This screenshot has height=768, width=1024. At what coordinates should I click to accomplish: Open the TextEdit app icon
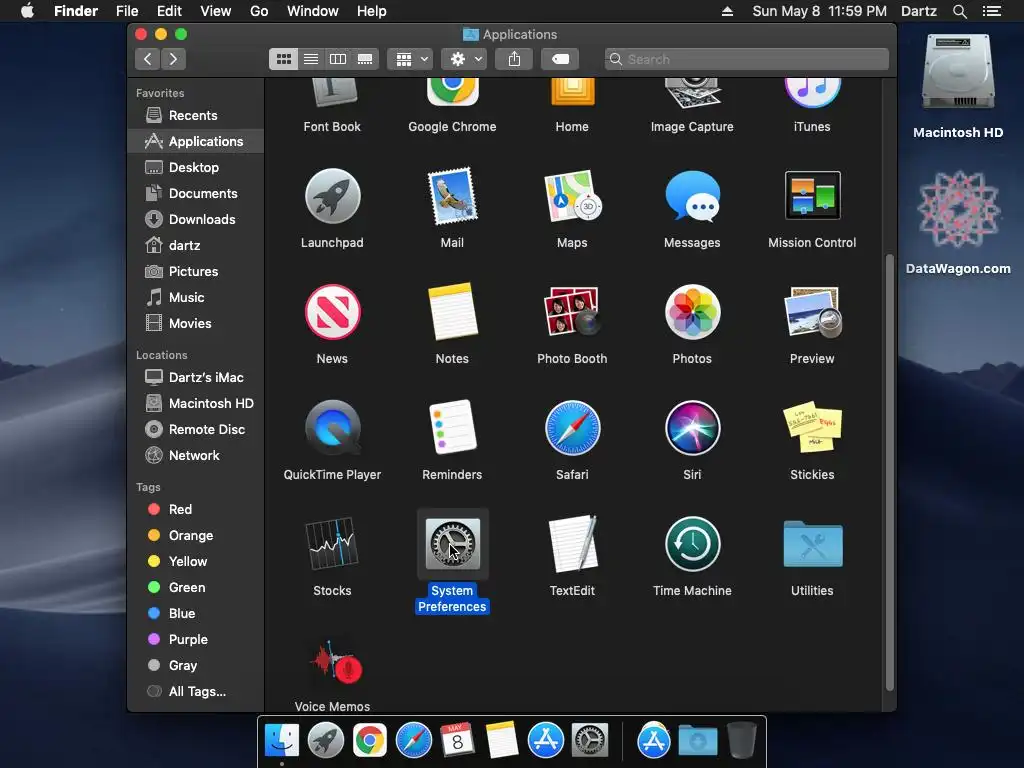(x=572, y=543)
